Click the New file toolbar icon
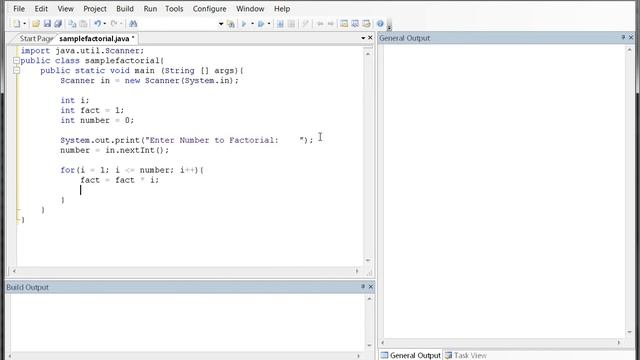 [x=16, y=24]
